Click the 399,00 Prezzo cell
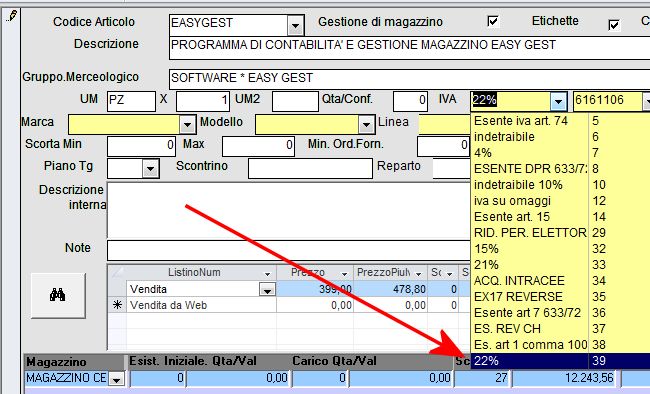 tap(315, 289)
